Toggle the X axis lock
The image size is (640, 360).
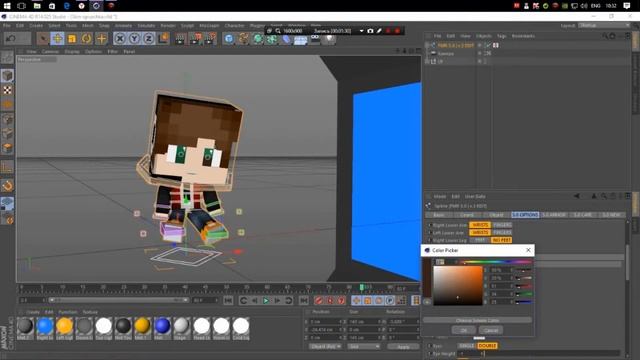[120, 39]
